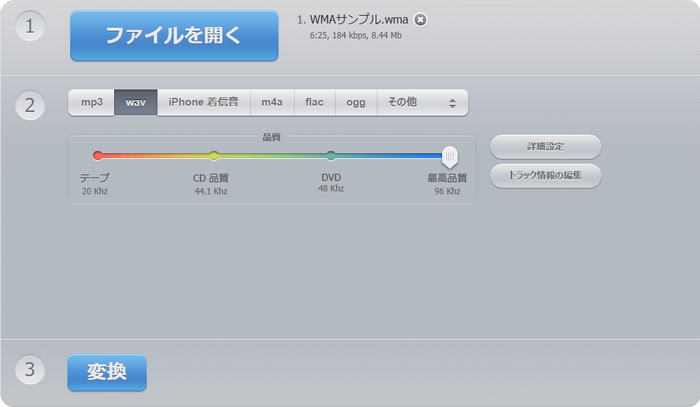Click the 最高品質 label
This screenshot has width=700, height=407.
(447, 178)
